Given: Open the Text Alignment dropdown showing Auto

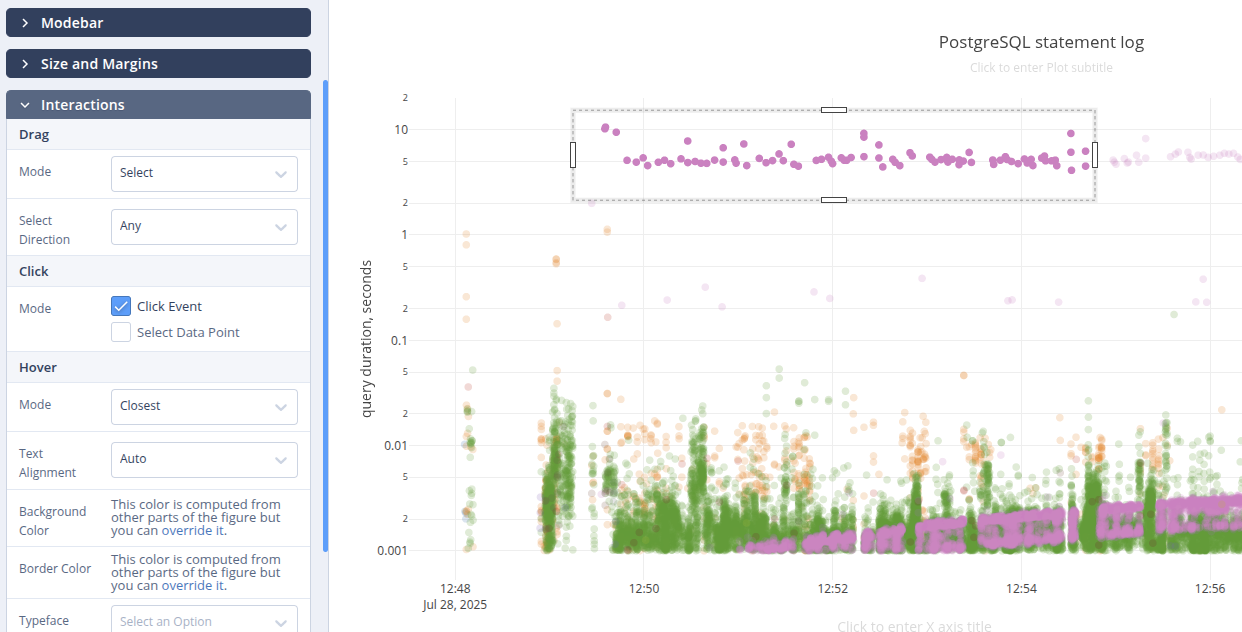Looking at the screenshot, I should click(x=204, y=459).
